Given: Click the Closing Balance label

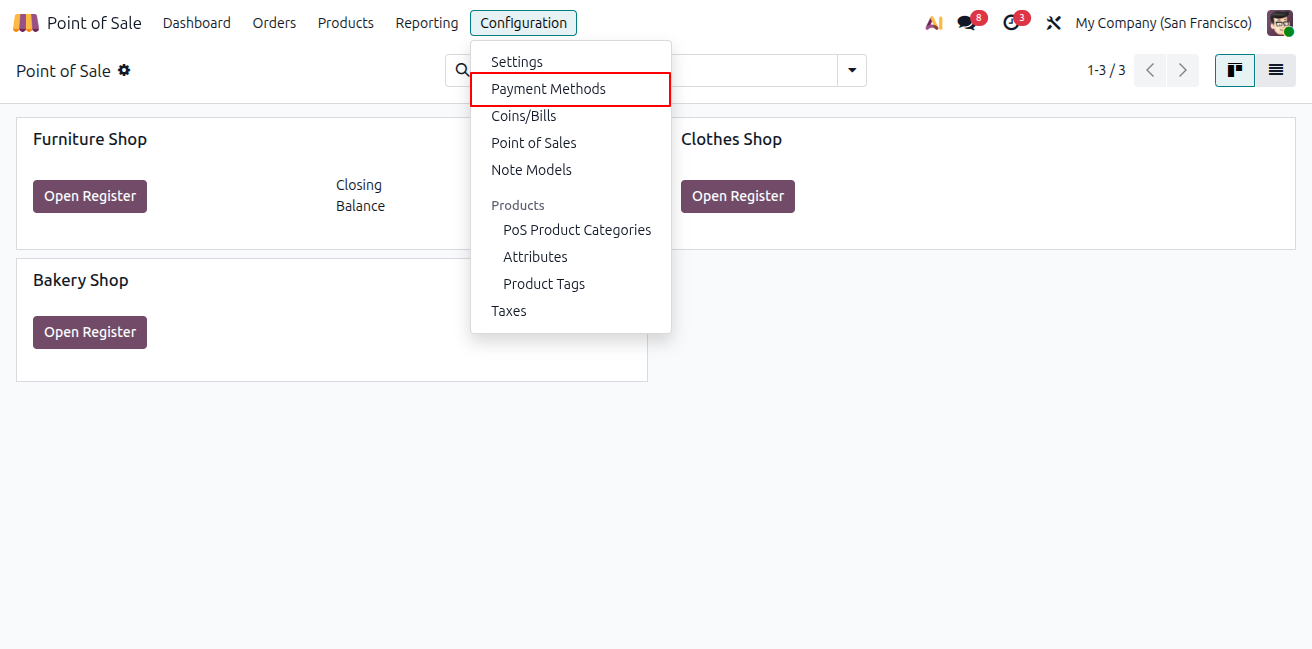Looking at the screenshot, I should (x=360, y=195).
